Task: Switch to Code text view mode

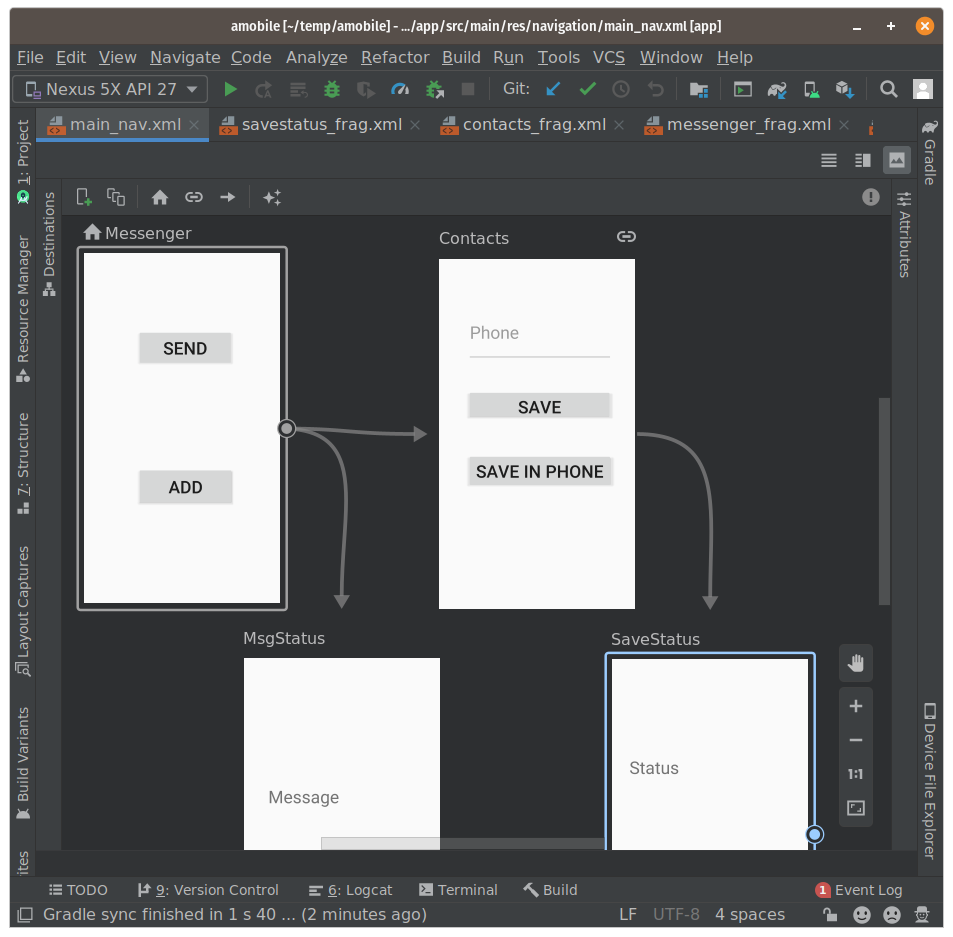Action: [x=828, y=160]
